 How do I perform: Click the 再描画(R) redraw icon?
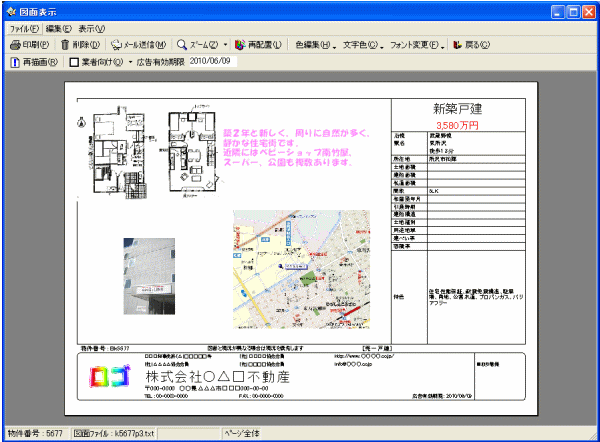tap(15, 62)
